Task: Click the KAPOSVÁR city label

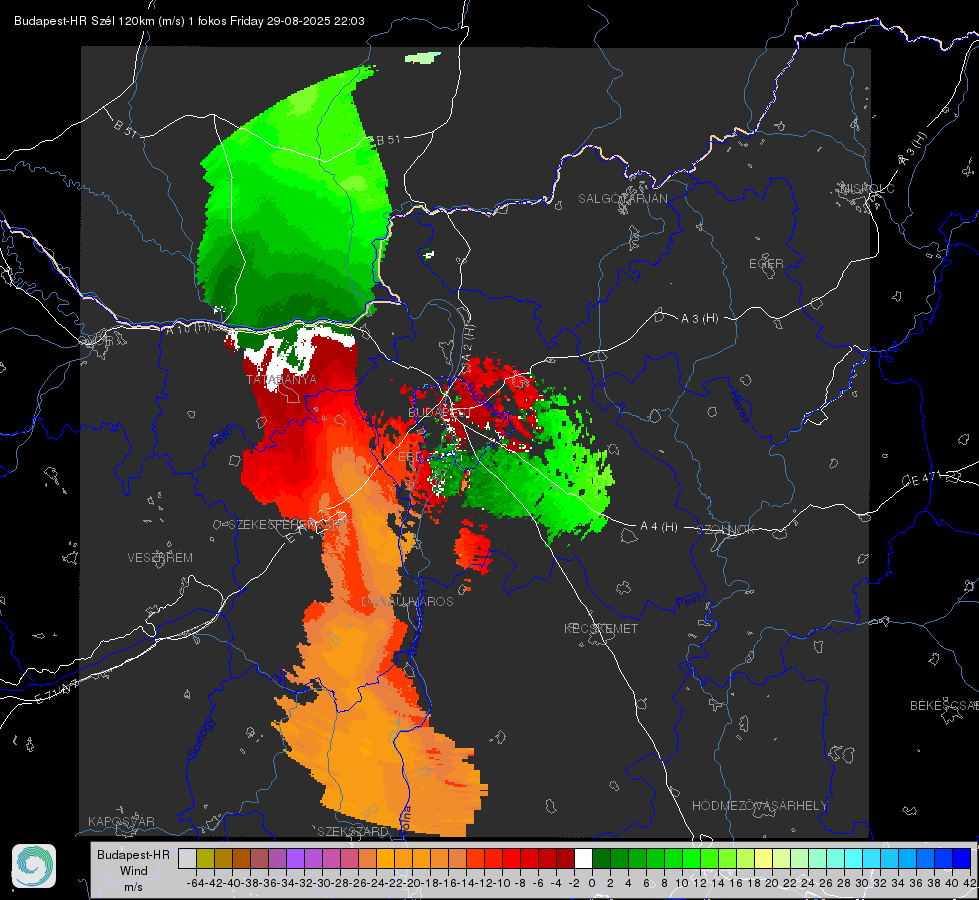Action: 121,821
